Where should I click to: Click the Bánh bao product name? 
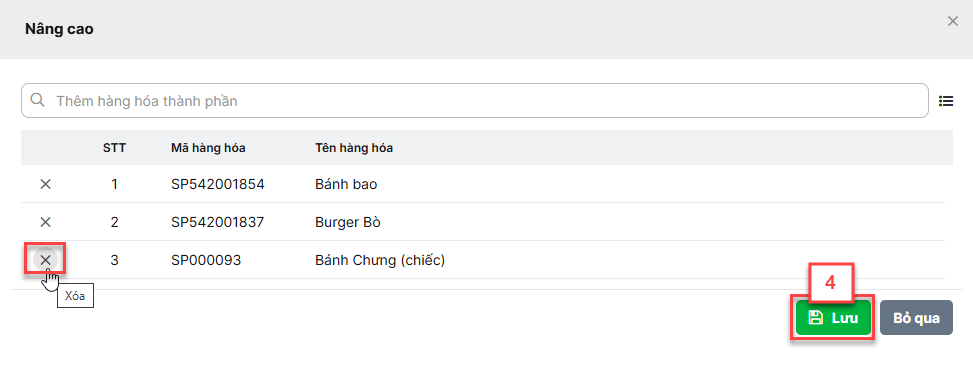[x=346, y=184]
